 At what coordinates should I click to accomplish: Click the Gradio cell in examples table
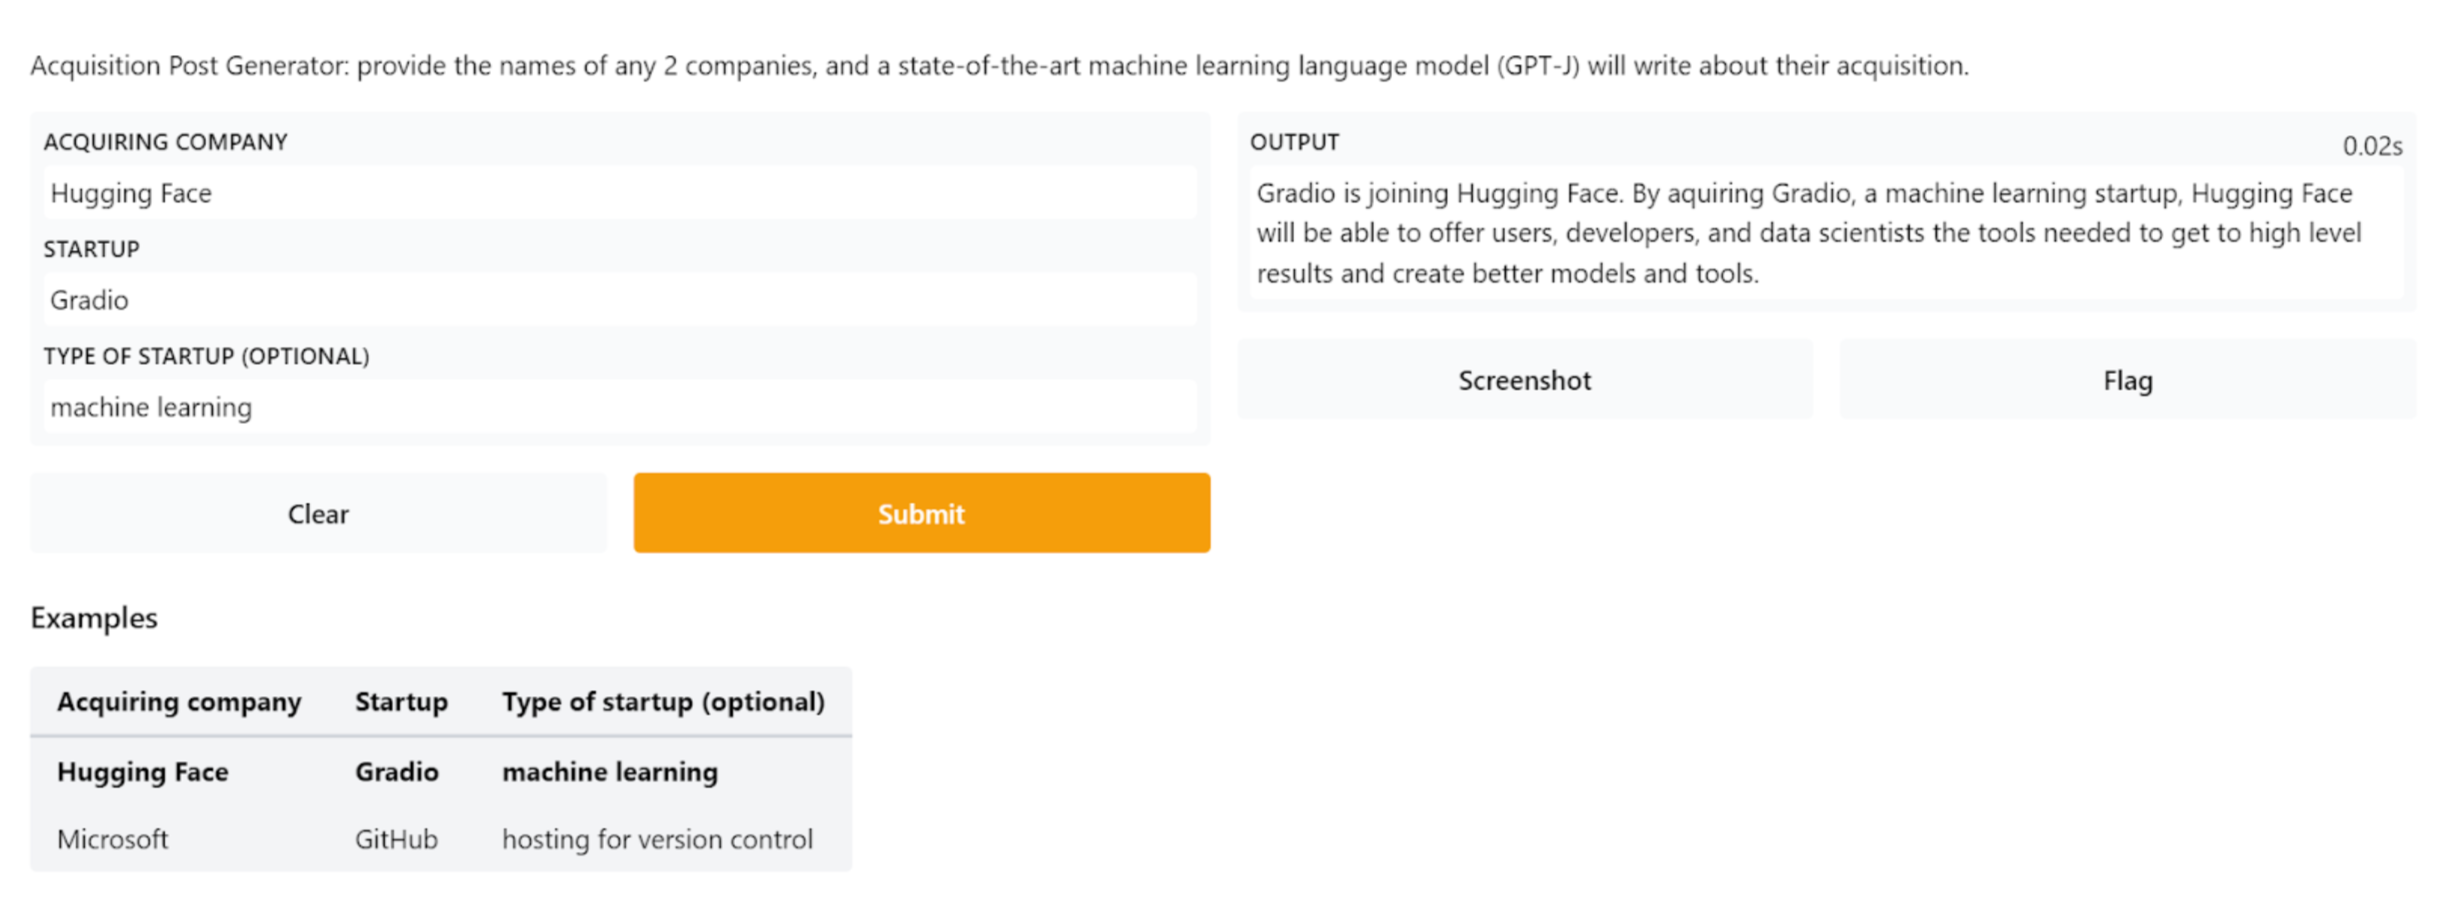click(x=397, y=772)
